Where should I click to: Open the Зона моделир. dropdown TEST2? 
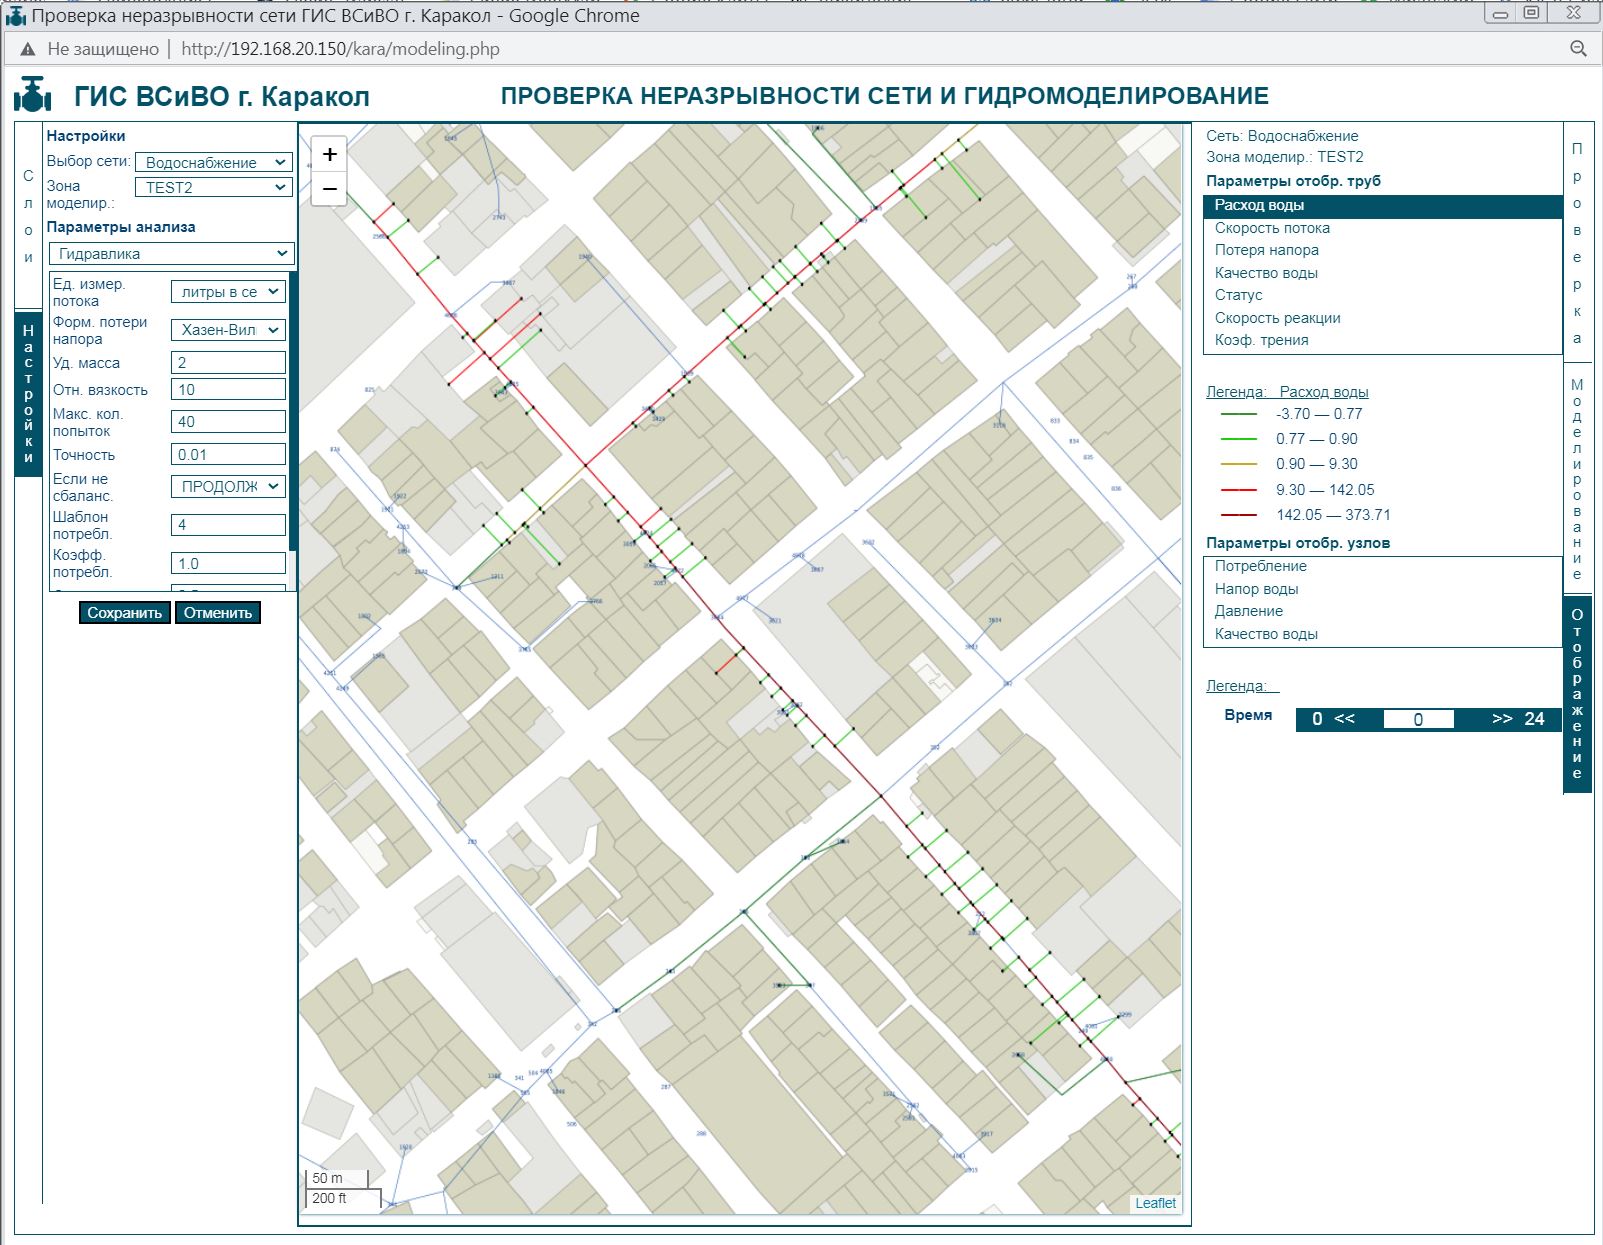pos(213,187)
